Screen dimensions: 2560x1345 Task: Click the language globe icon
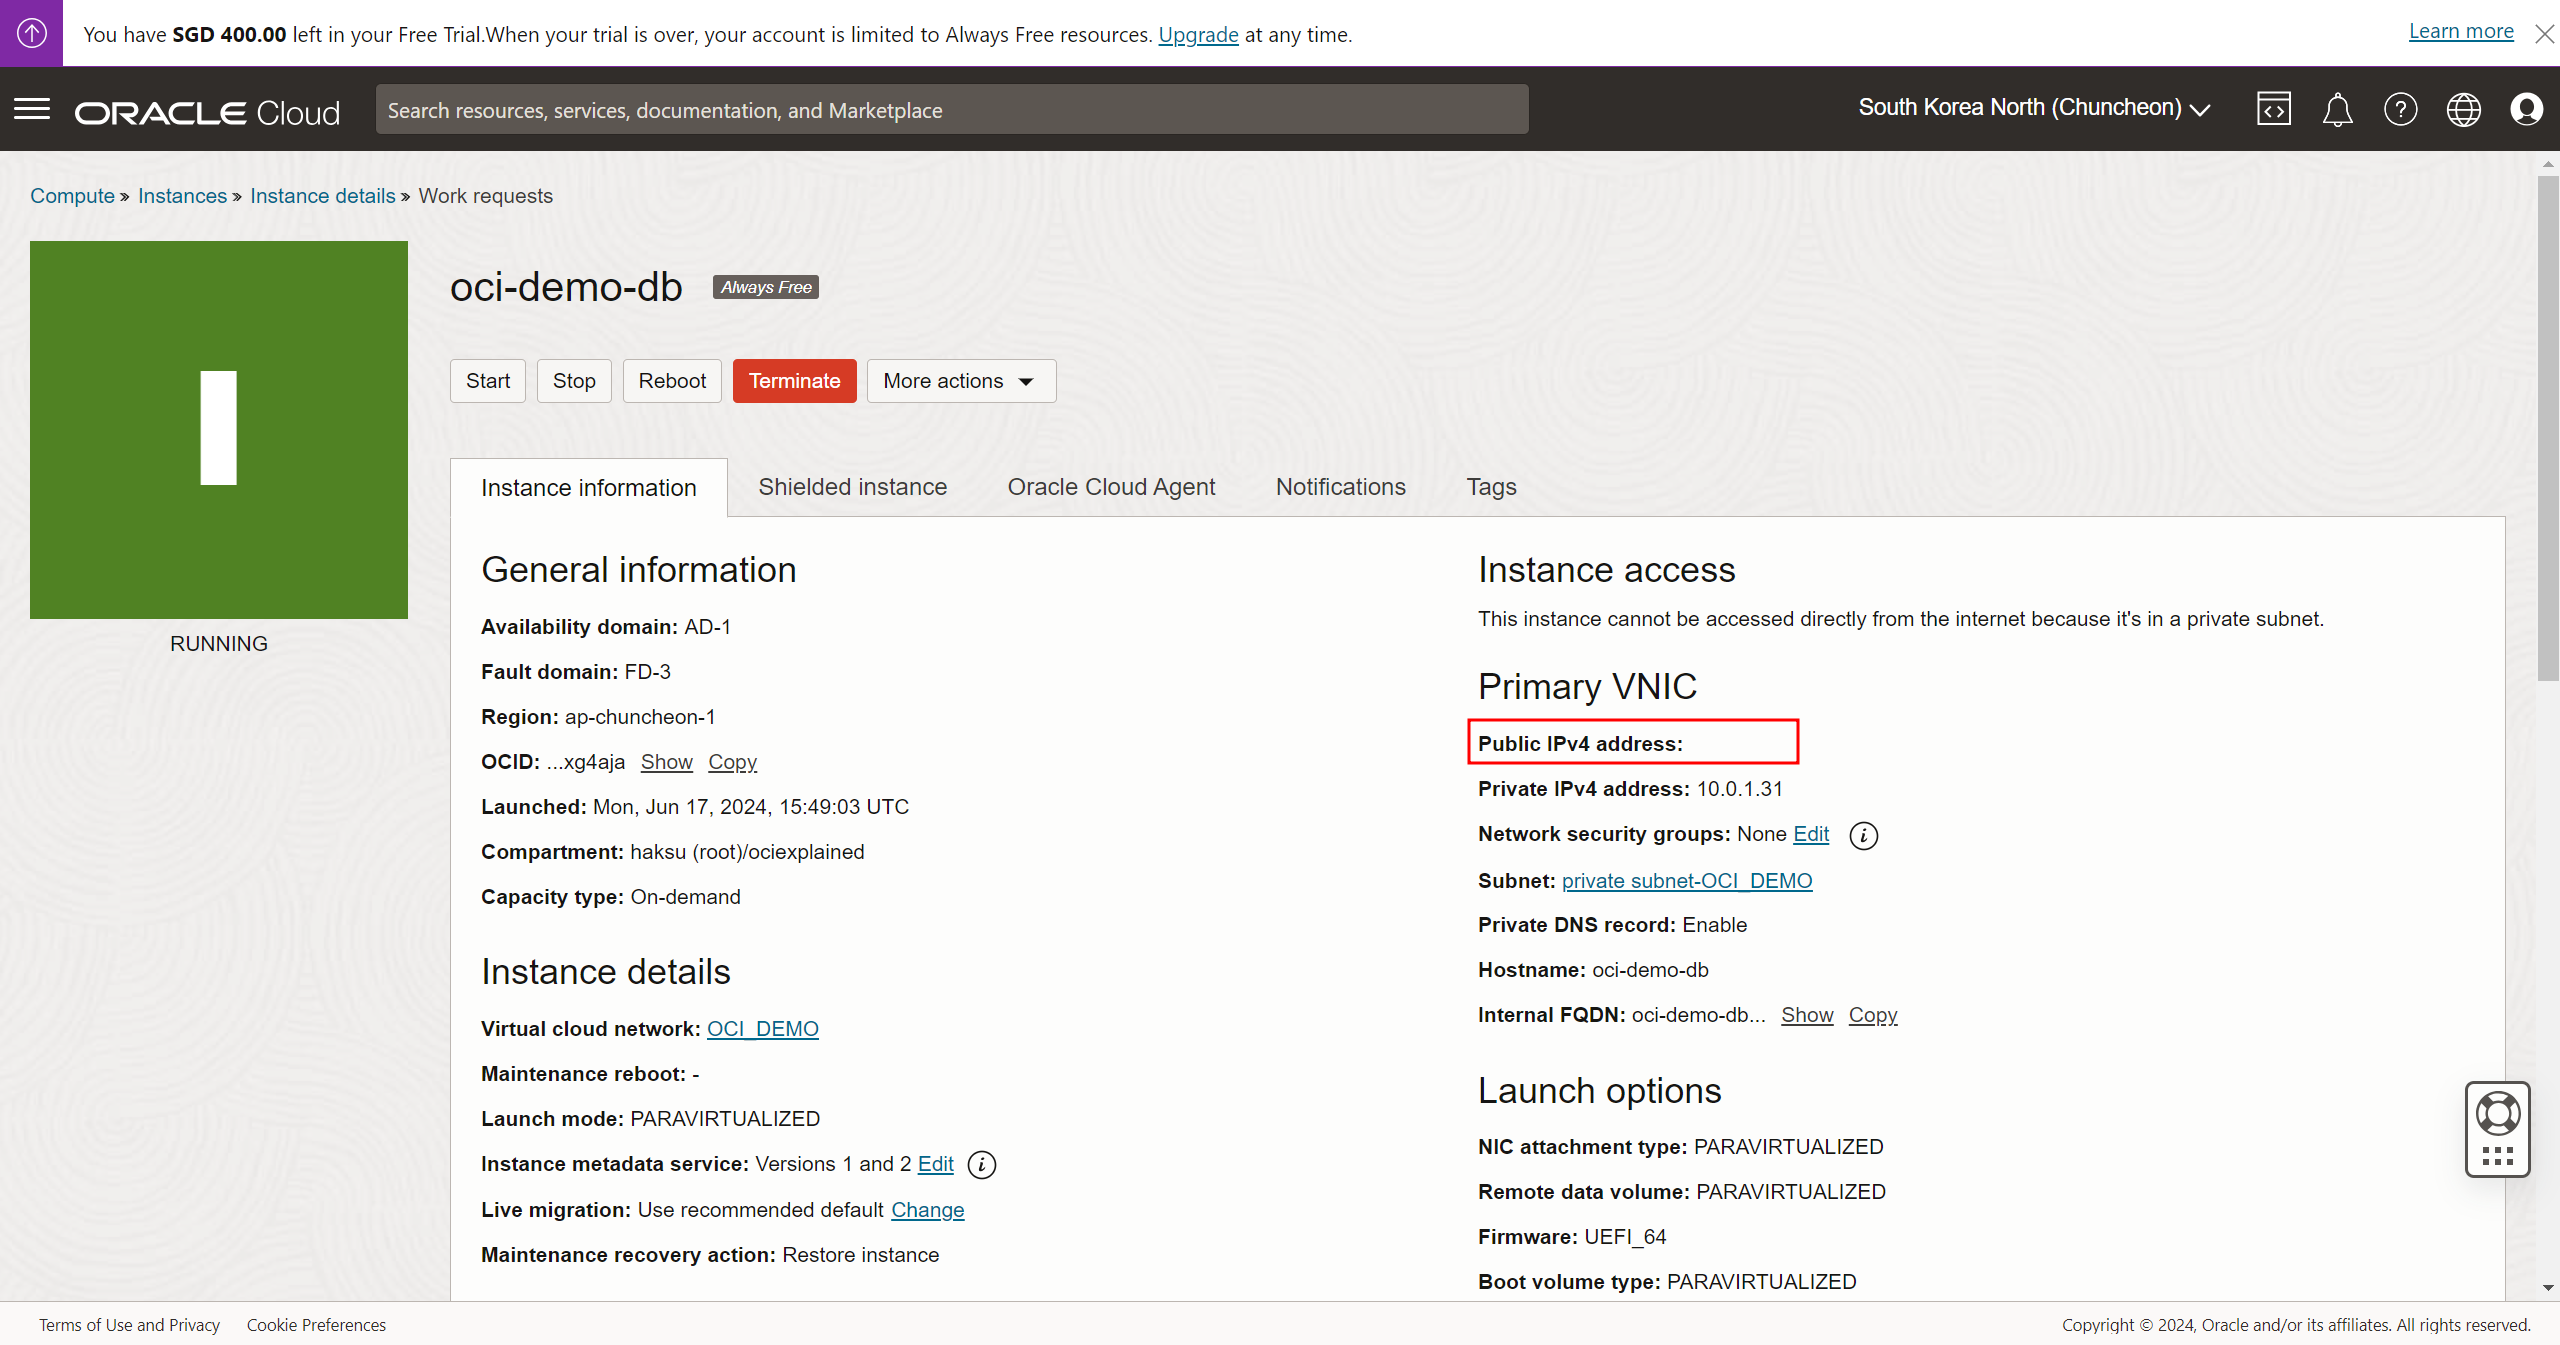coord(2463,109)
